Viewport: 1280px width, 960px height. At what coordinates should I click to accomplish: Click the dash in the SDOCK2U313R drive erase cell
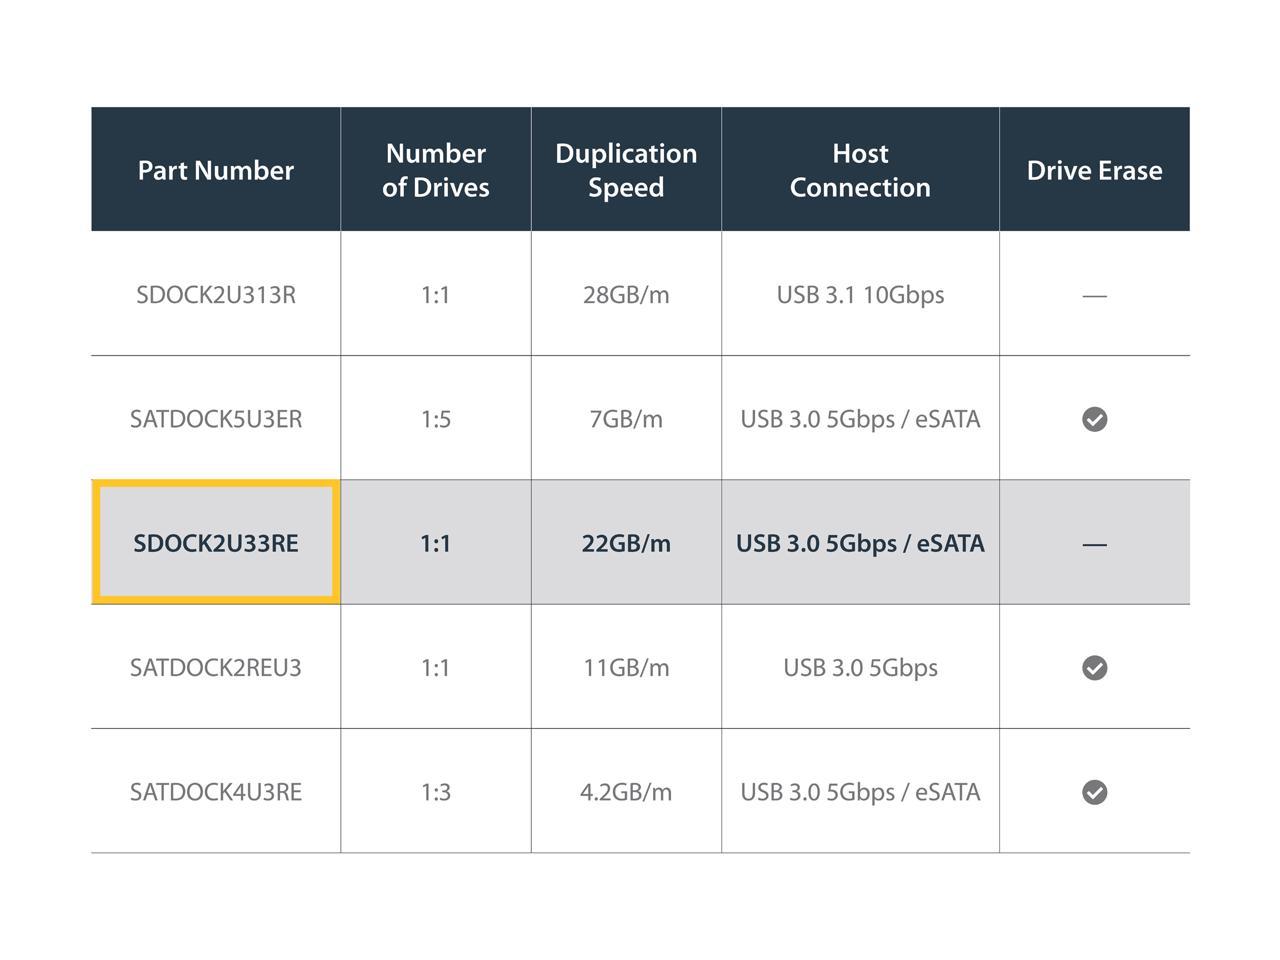[x=1094, y=296]
